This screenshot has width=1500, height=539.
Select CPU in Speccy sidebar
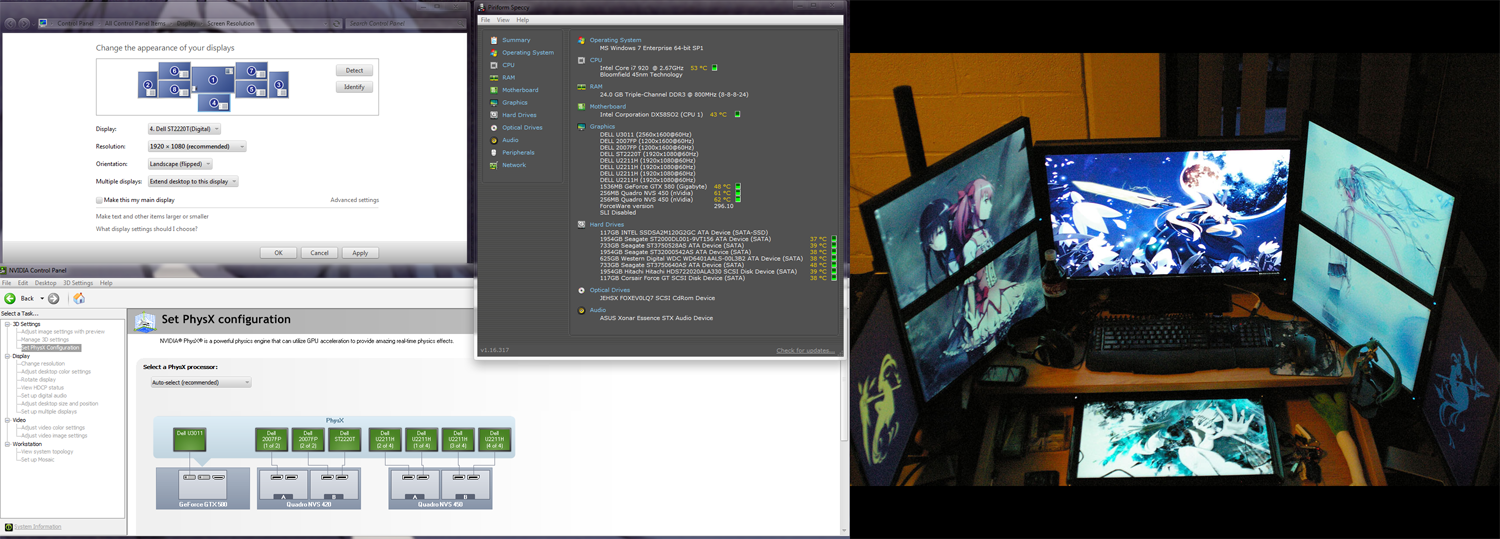tap(508, 65)
